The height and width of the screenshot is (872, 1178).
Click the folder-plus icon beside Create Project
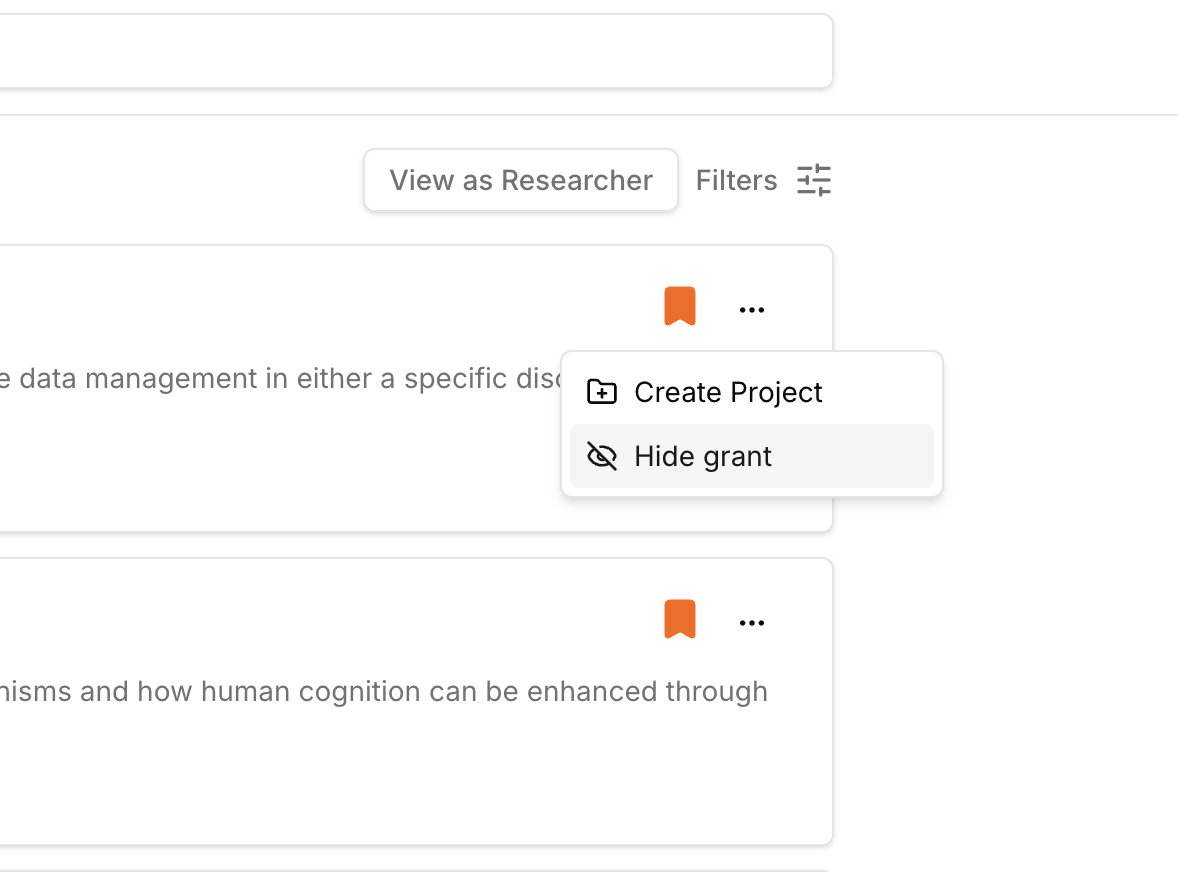click(x=602, y=392)
